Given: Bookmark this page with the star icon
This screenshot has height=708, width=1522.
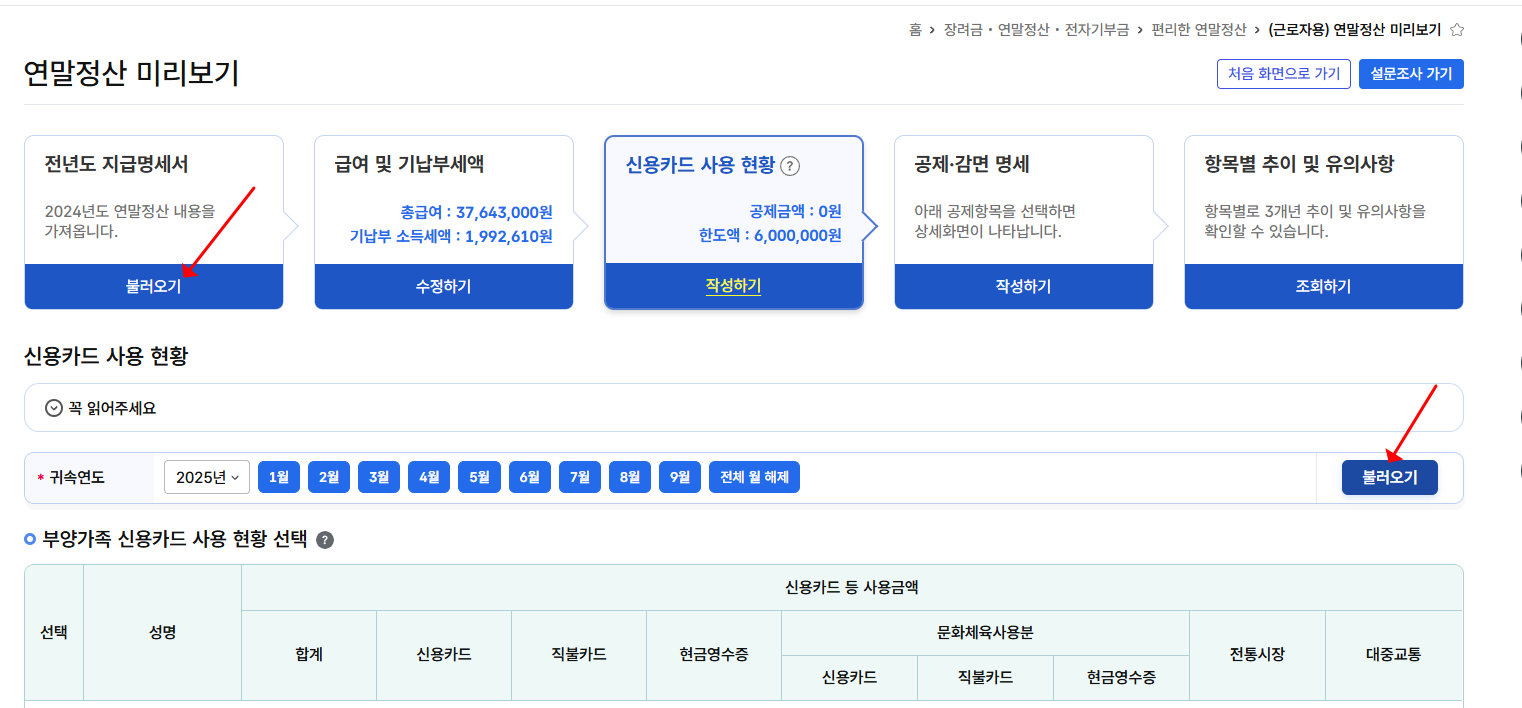Looking at the screenshot, I should pyautogui.click(x=1457, y=30).
